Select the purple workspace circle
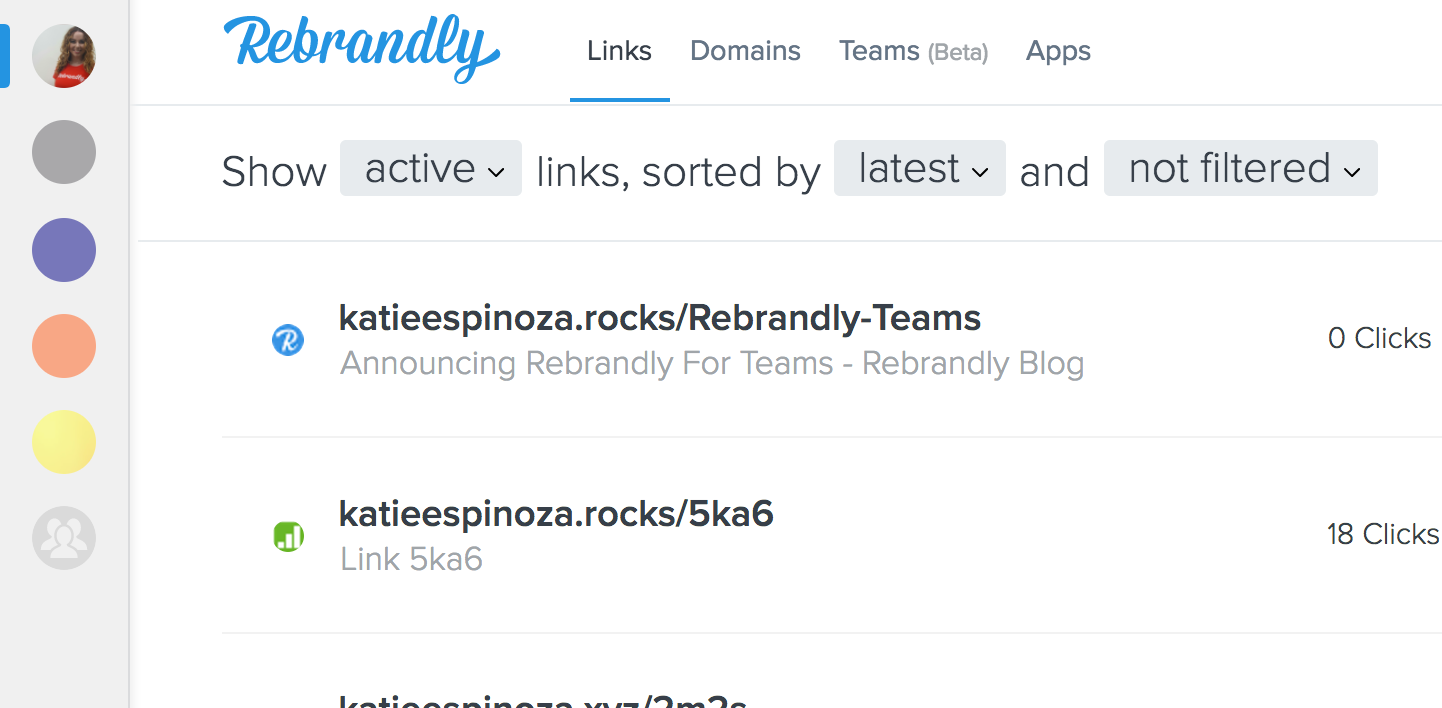 pyautogui.click(x=64, y=249)
